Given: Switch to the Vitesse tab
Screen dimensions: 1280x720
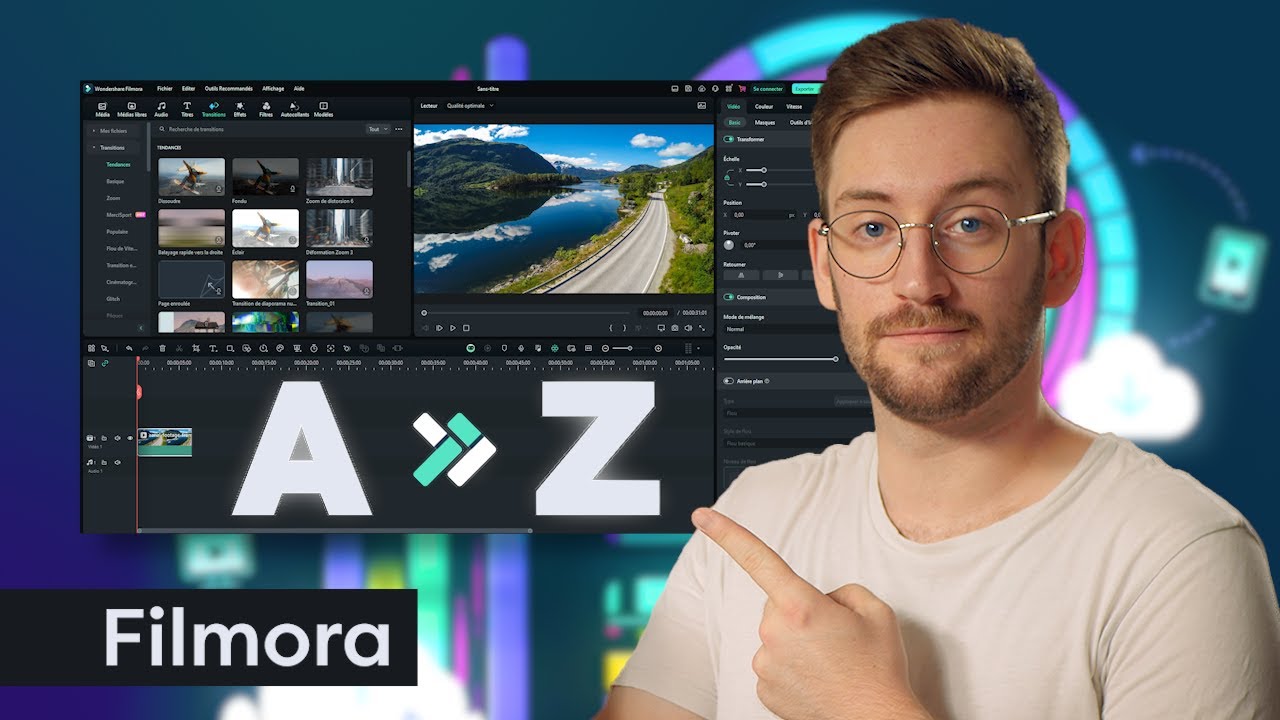Looking at the screenshot, I should tap(794, 106).
